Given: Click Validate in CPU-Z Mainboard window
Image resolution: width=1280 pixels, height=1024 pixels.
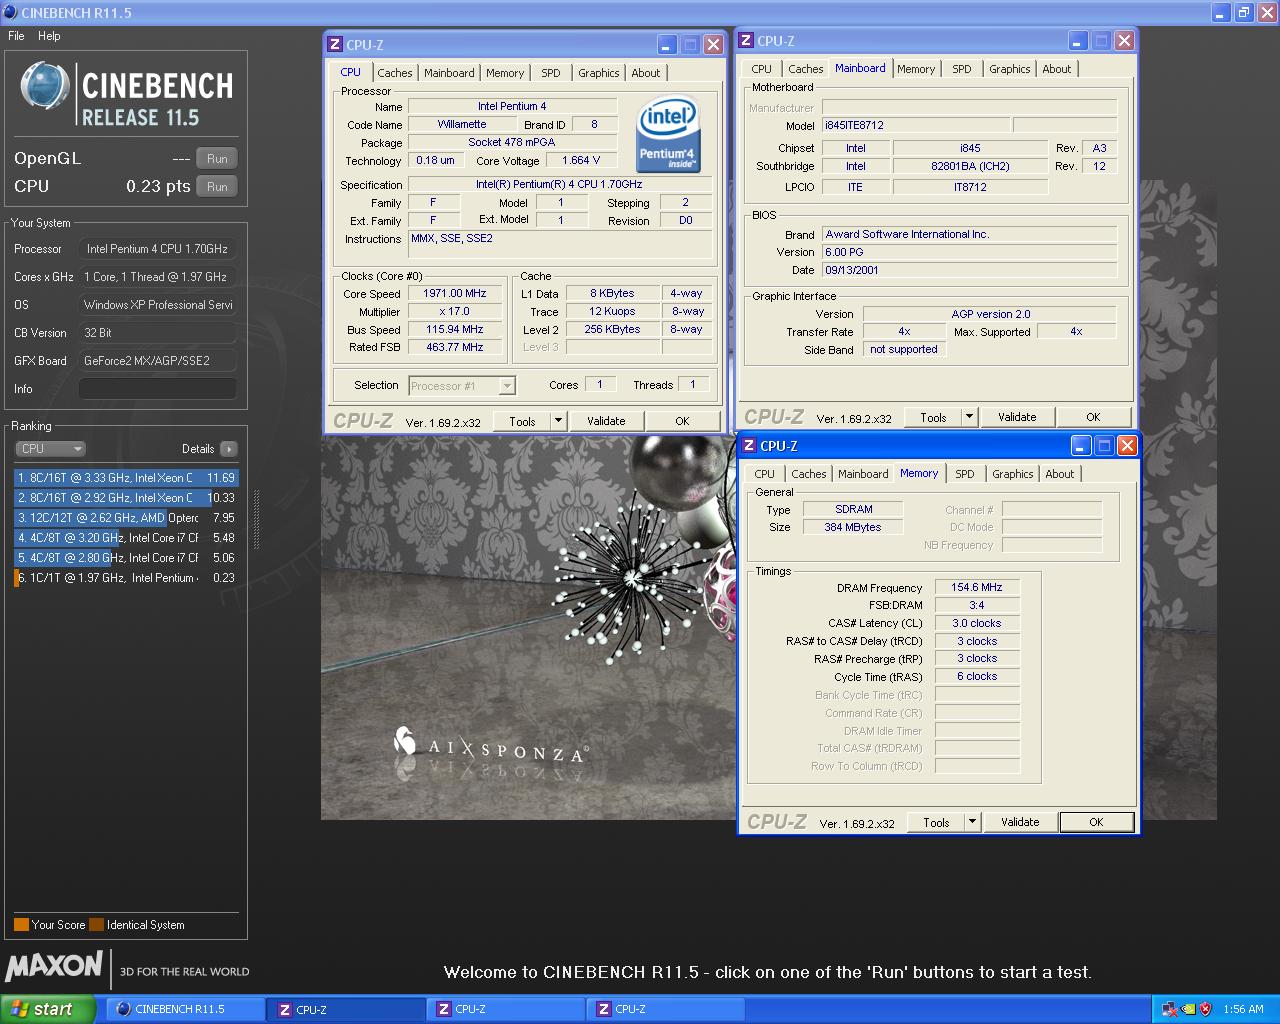Looking at the screenshot, I should pos(1017,417).
